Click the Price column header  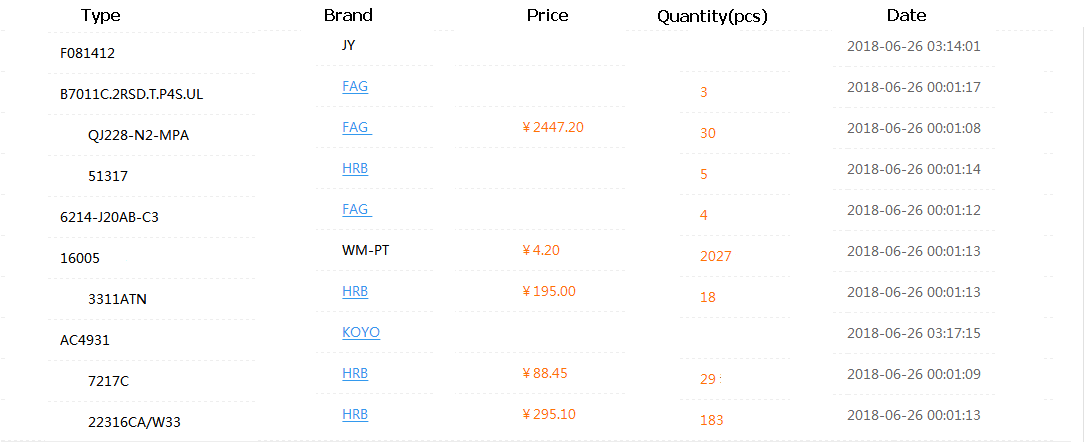(547, 15)
